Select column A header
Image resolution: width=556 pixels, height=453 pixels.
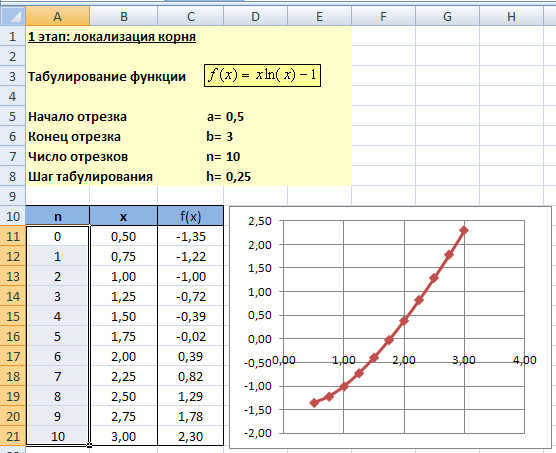pos(57,16)
